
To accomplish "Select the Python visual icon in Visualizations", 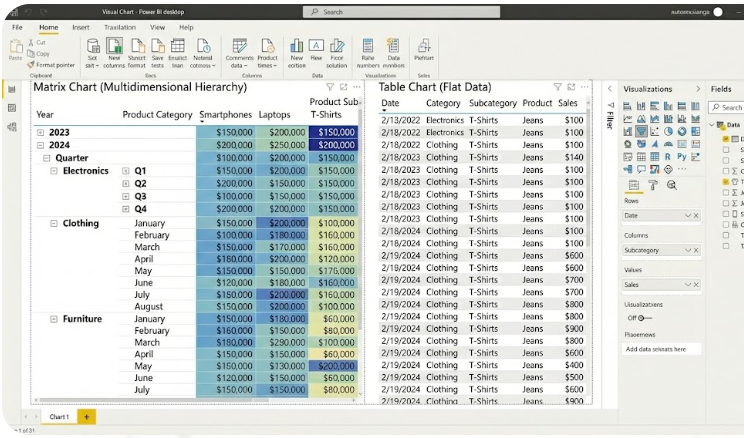I will pos(681,156).
